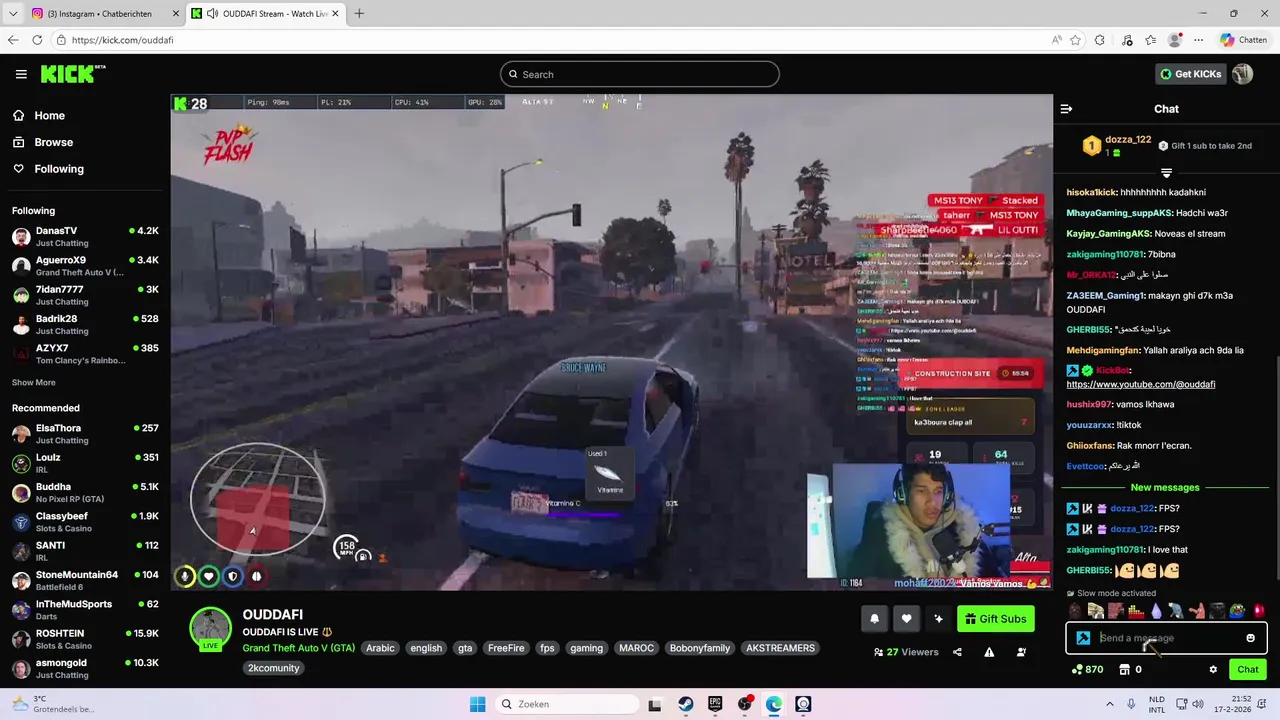Open chat settings gear
The image size is (1280, 720).
tap(1213, 670)
